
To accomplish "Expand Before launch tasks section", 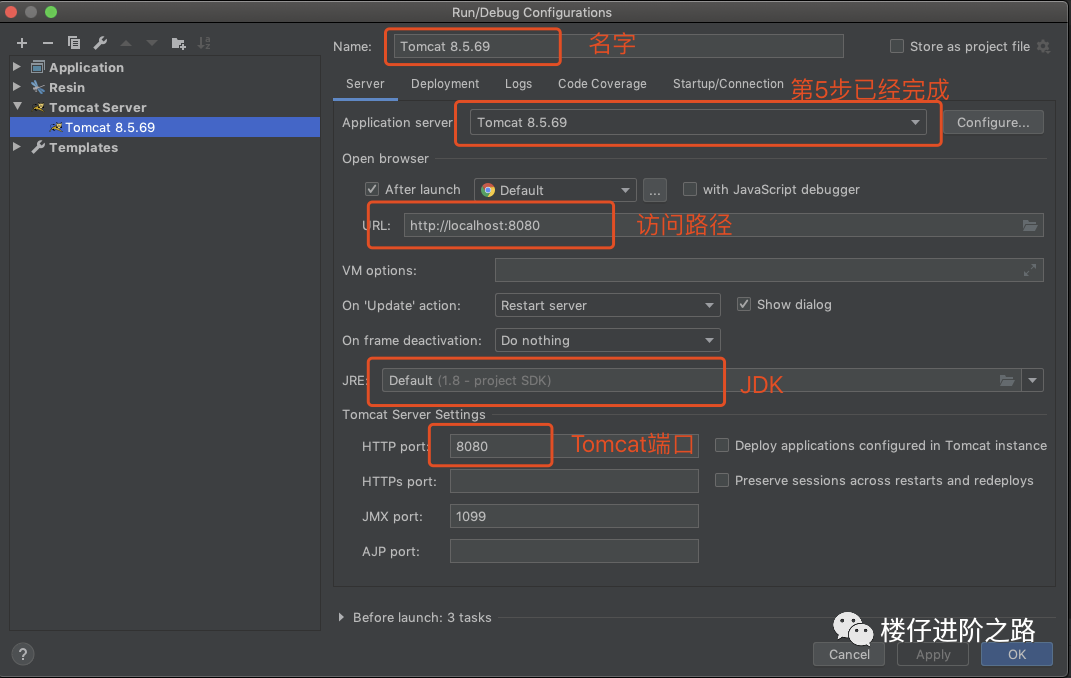I will pos(341,617).
